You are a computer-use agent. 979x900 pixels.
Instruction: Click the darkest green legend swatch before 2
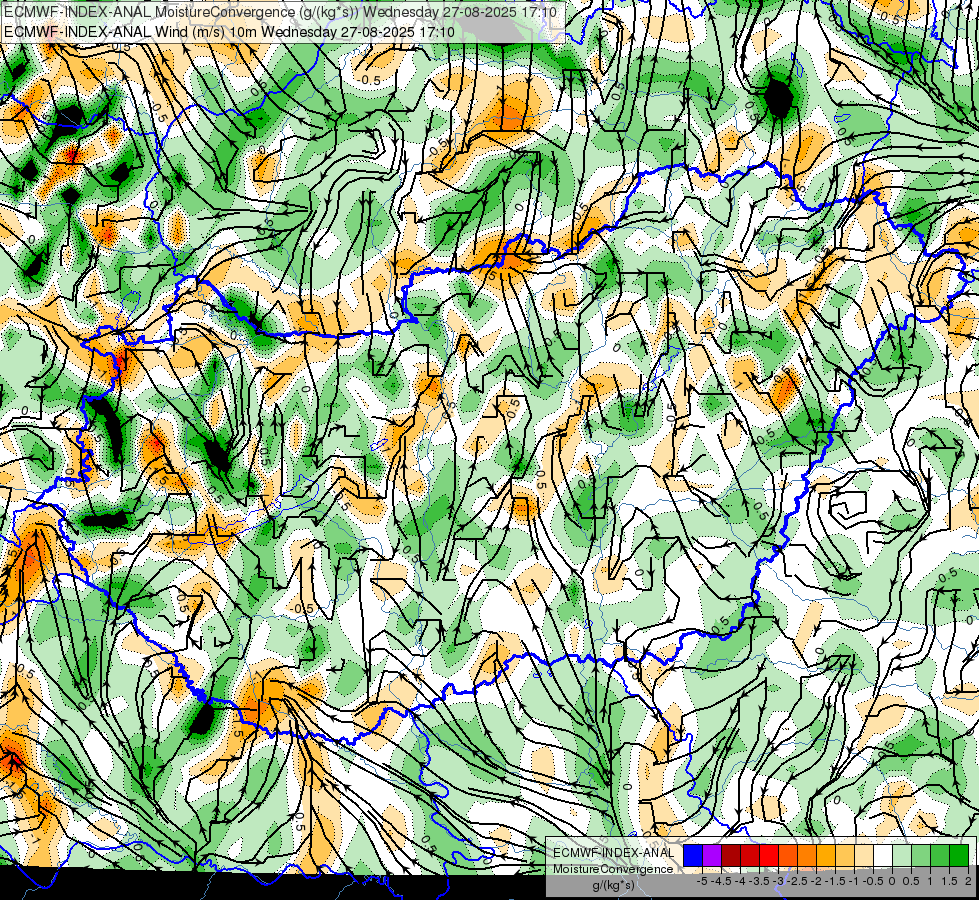(959, 856)
